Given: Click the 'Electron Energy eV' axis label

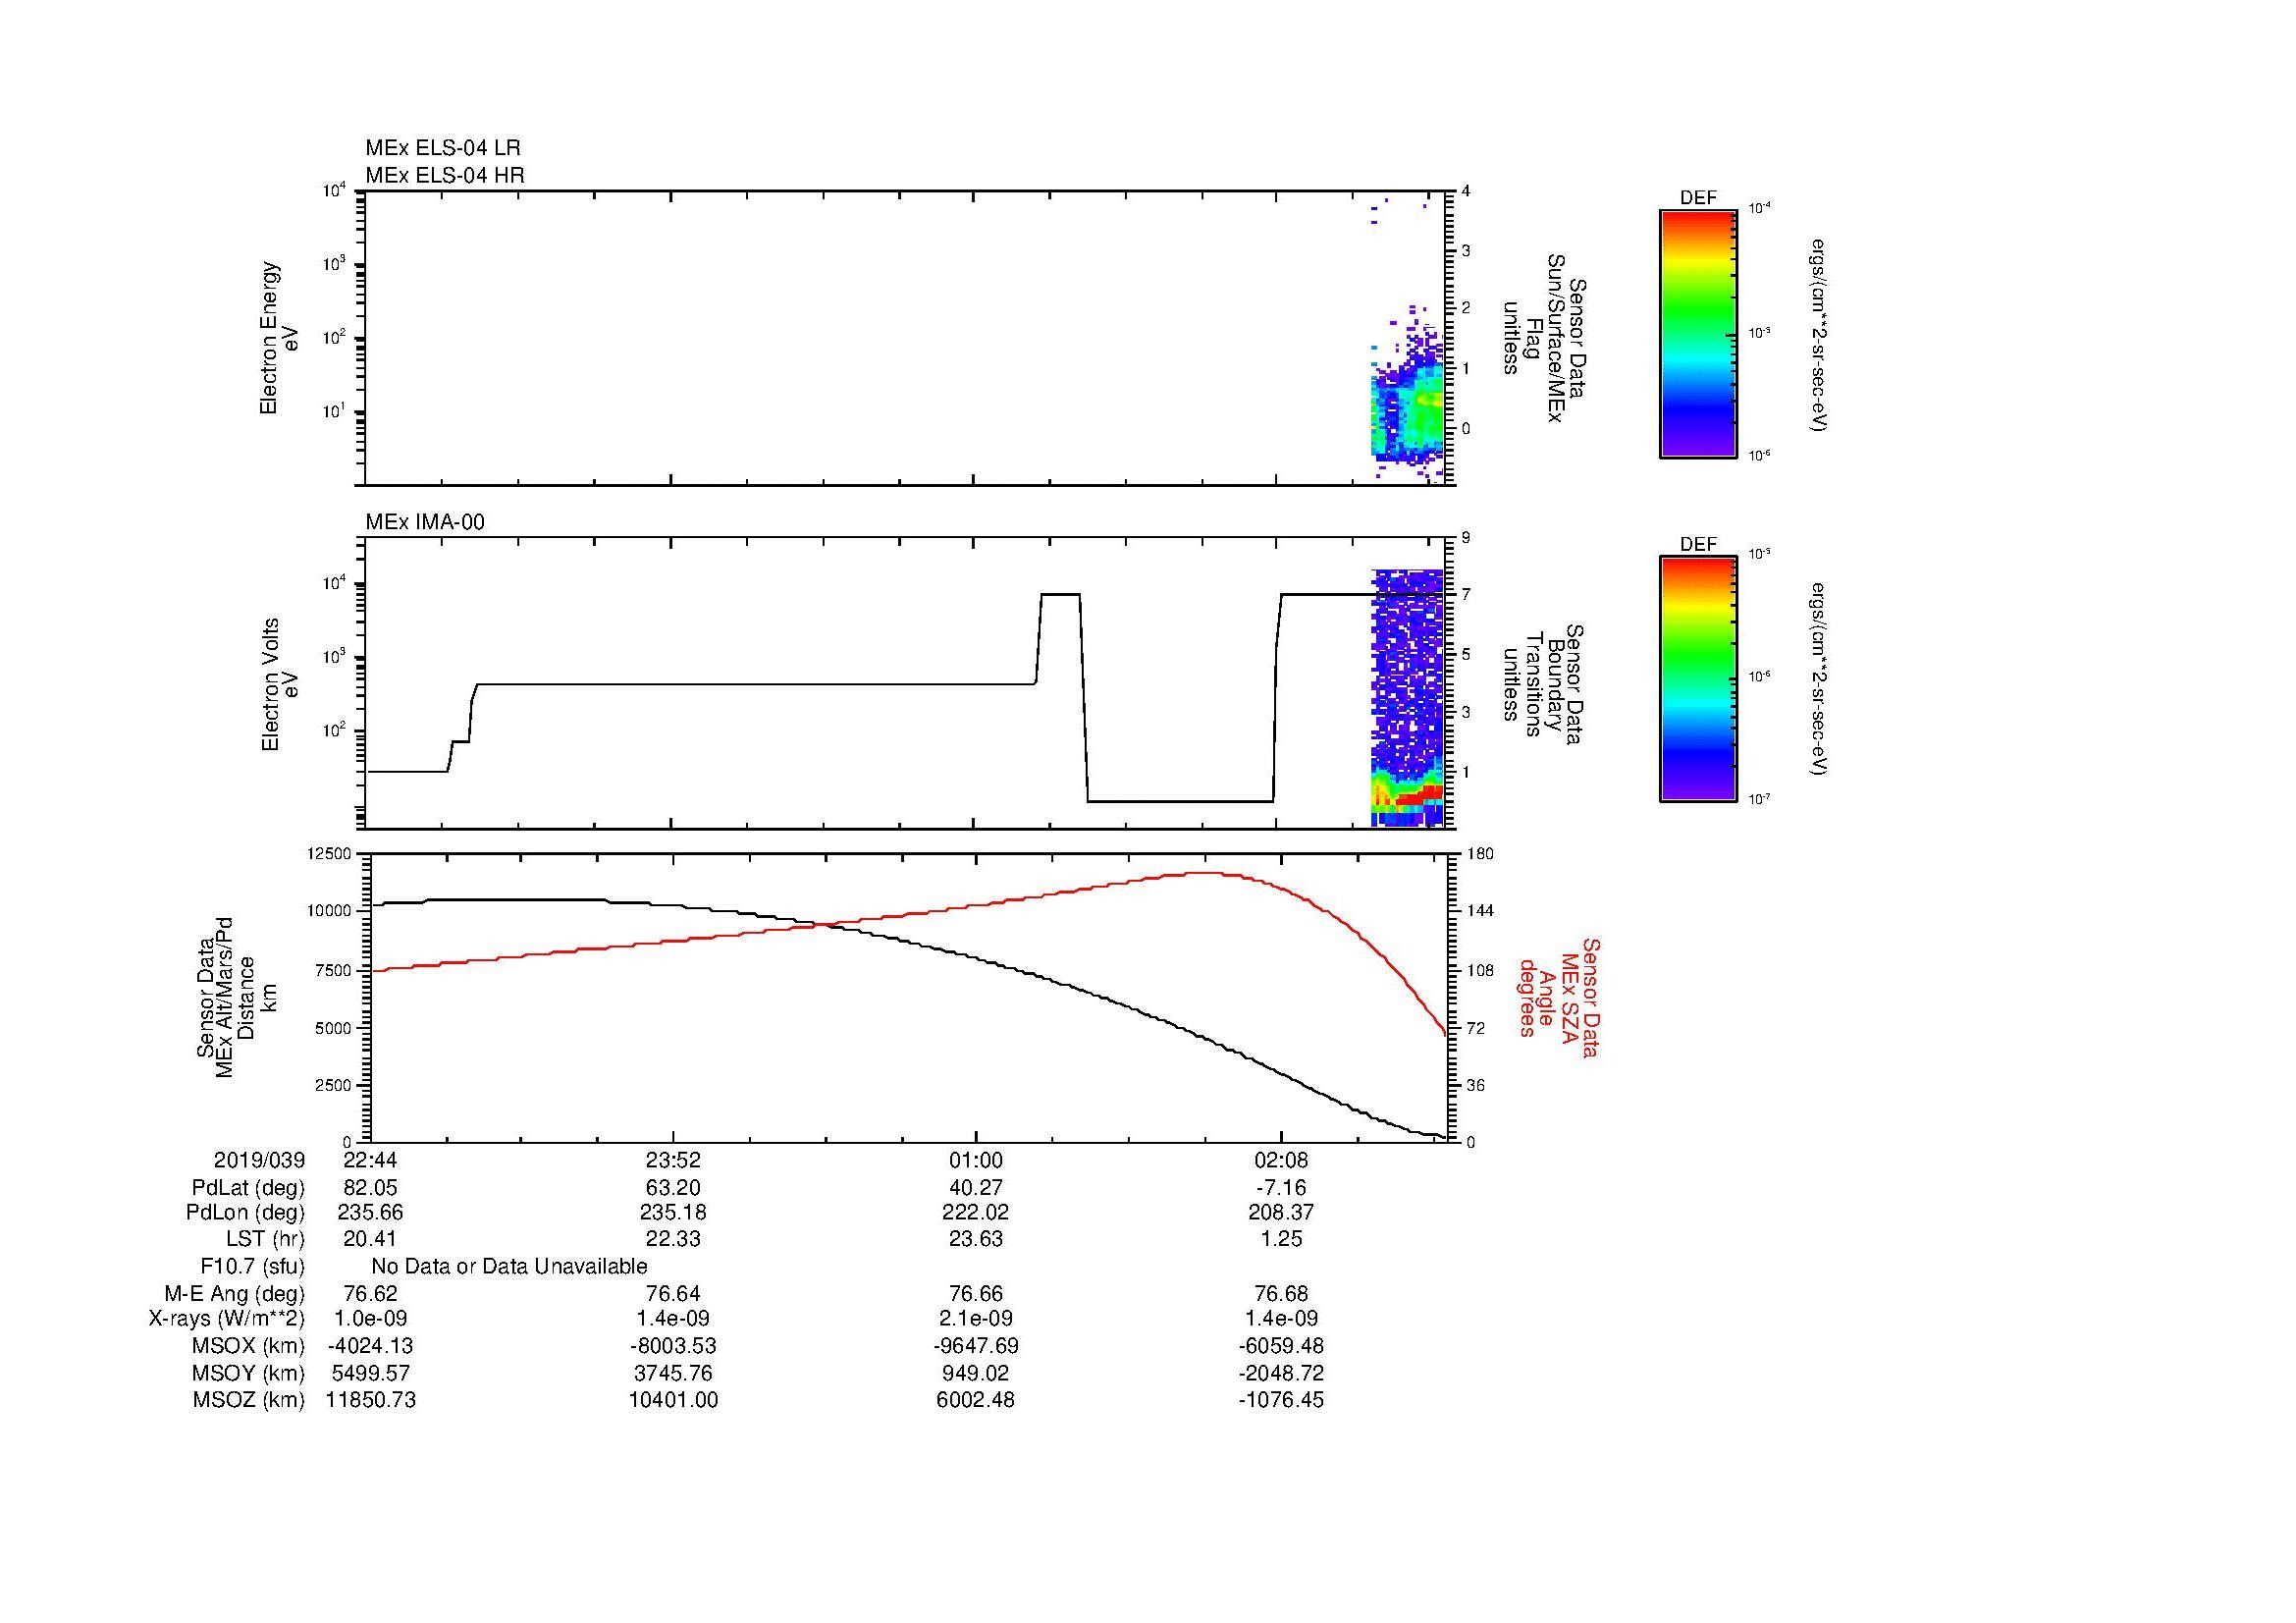Looking at the screenshot, I should click(280, 338).
